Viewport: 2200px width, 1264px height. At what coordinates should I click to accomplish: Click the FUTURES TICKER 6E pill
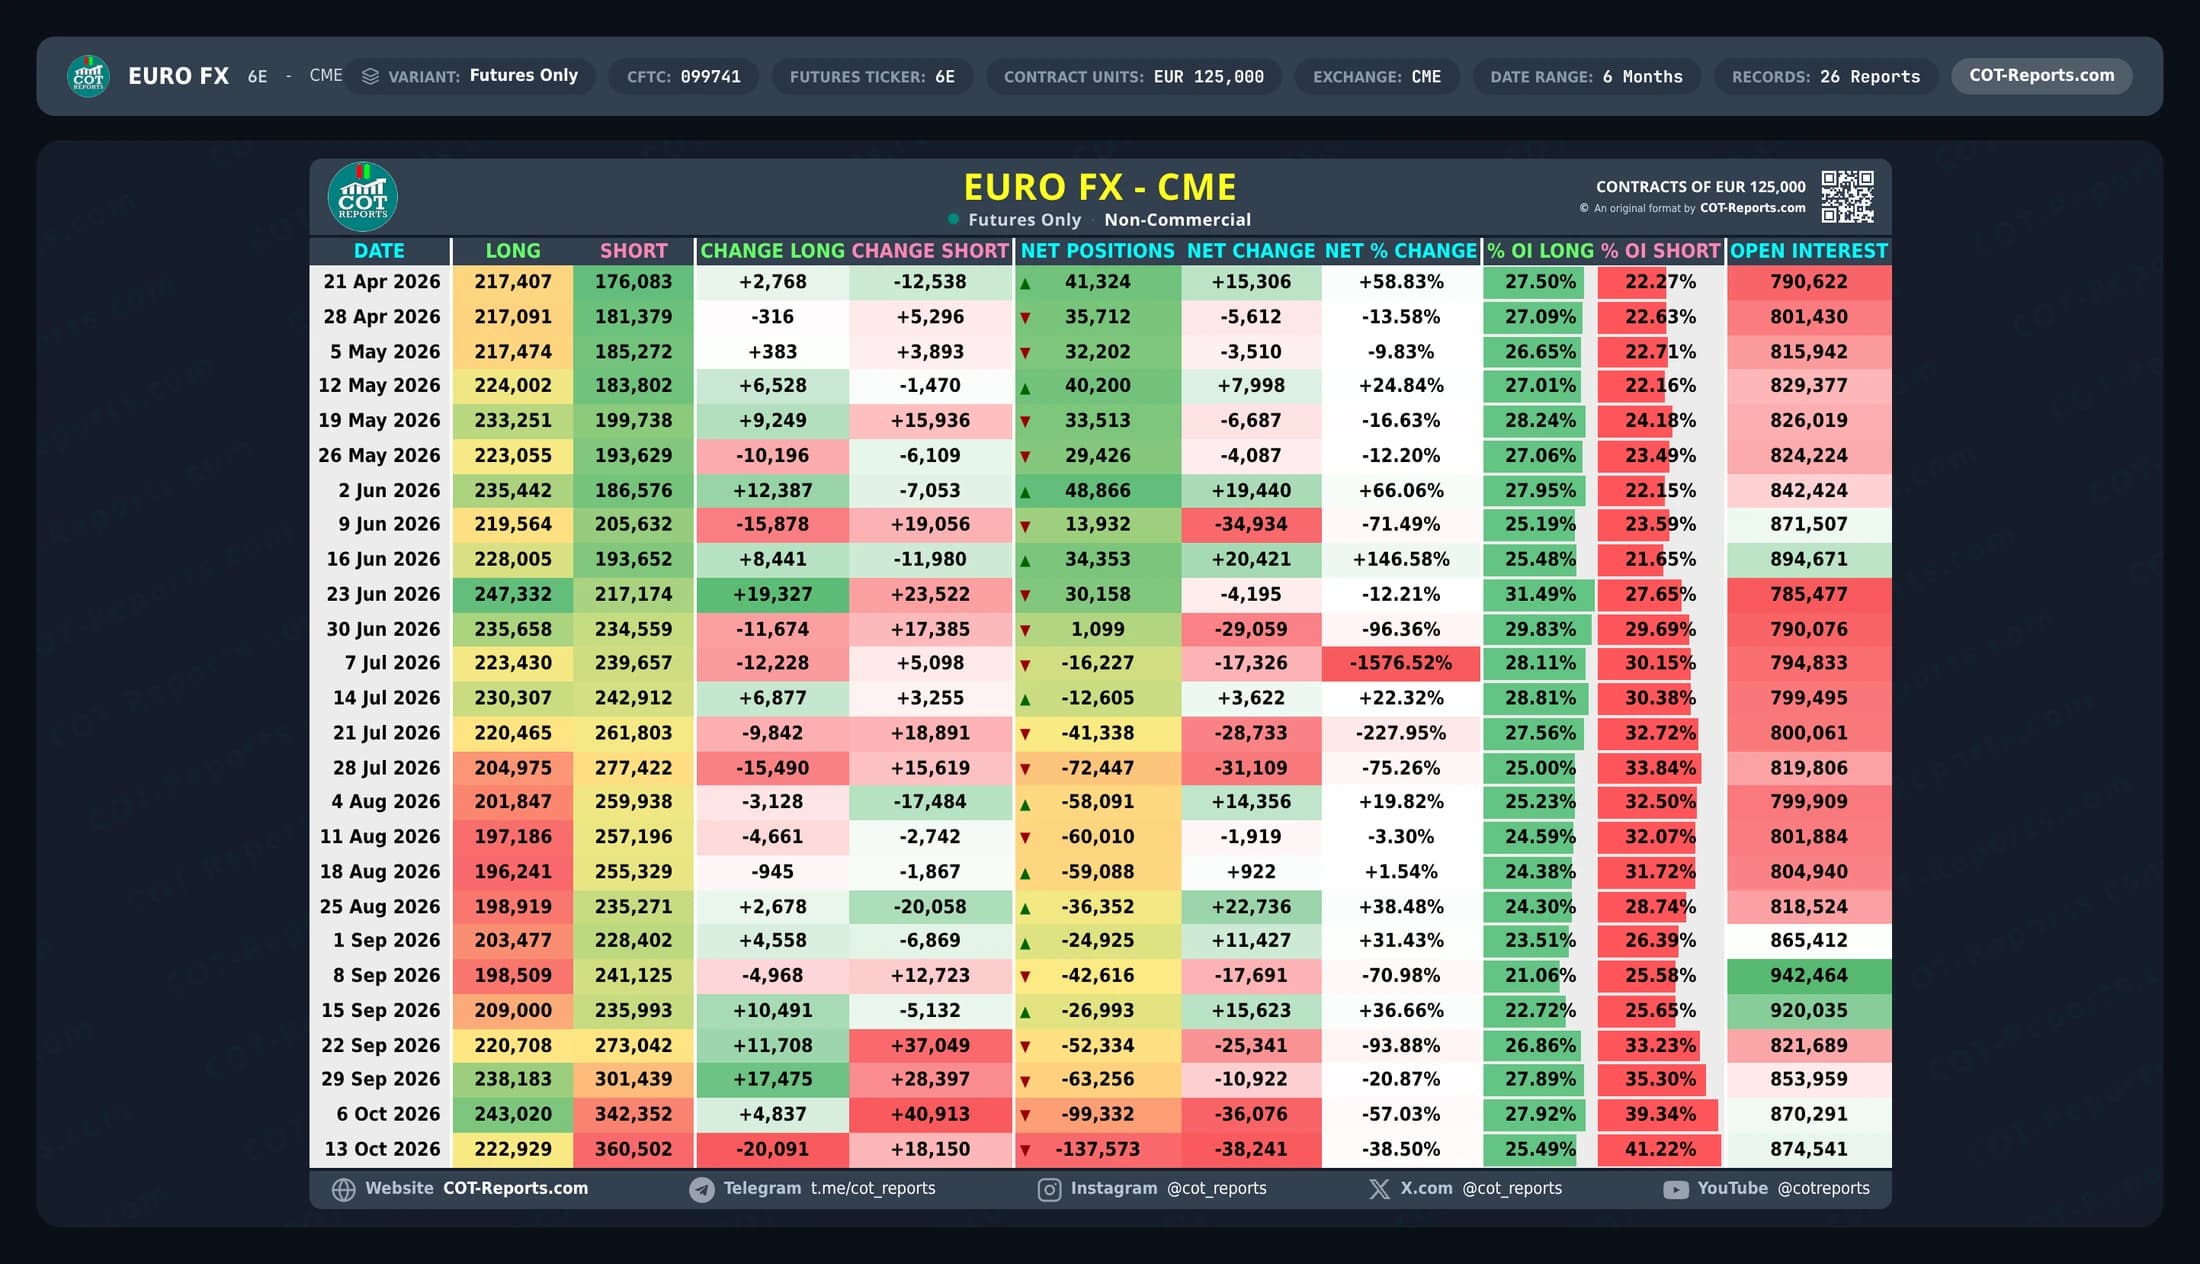point(872,76)
